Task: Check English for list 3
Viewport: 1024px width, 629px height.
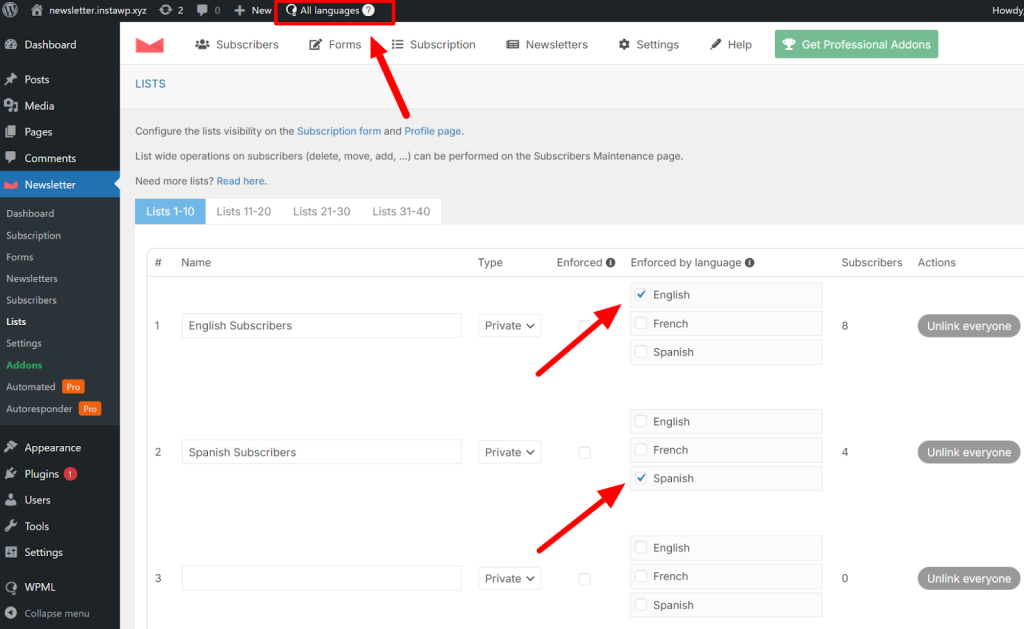Action: click(x=641, y=547)
